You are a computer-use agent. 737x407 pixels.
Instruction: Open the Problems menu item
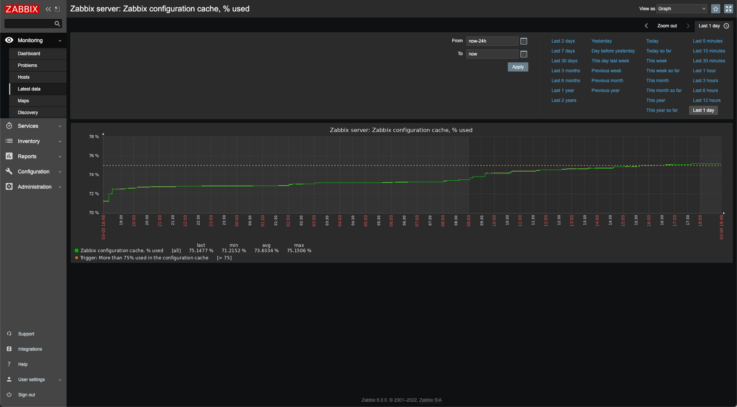[27, 64]
